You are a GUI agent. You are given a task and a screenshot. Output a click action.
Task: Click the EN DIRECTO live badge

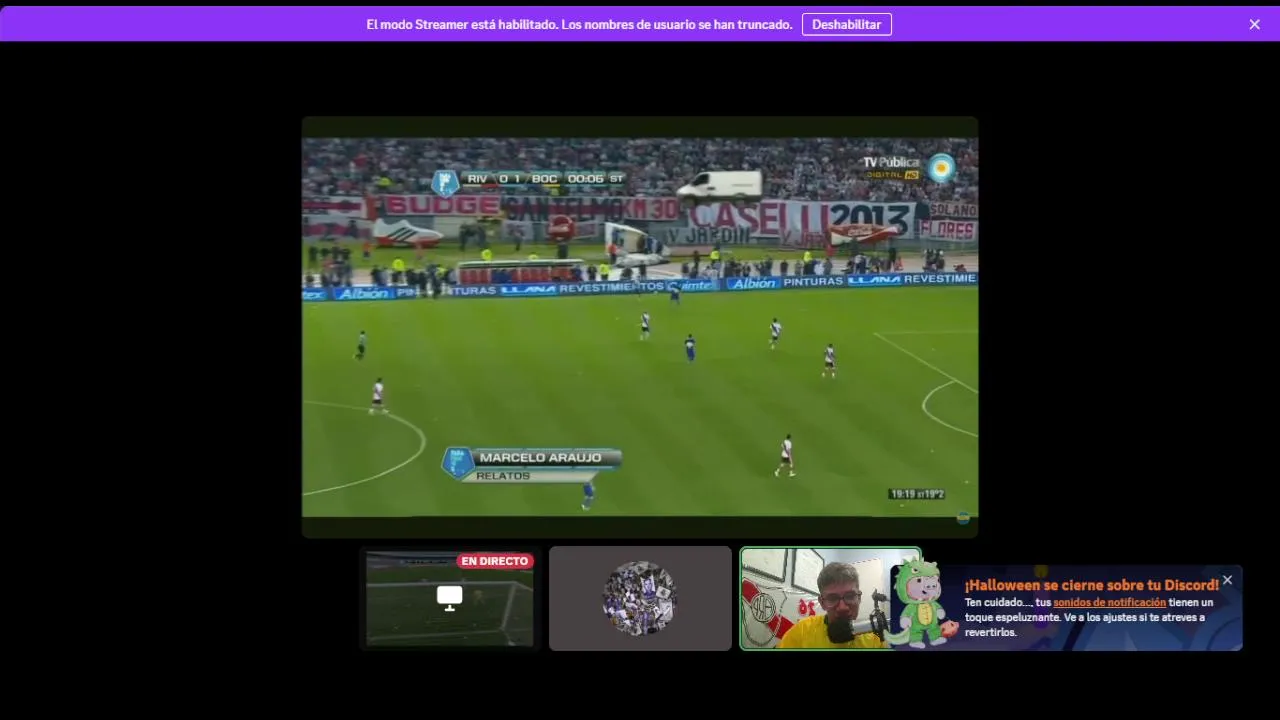[x=495, y=561]
